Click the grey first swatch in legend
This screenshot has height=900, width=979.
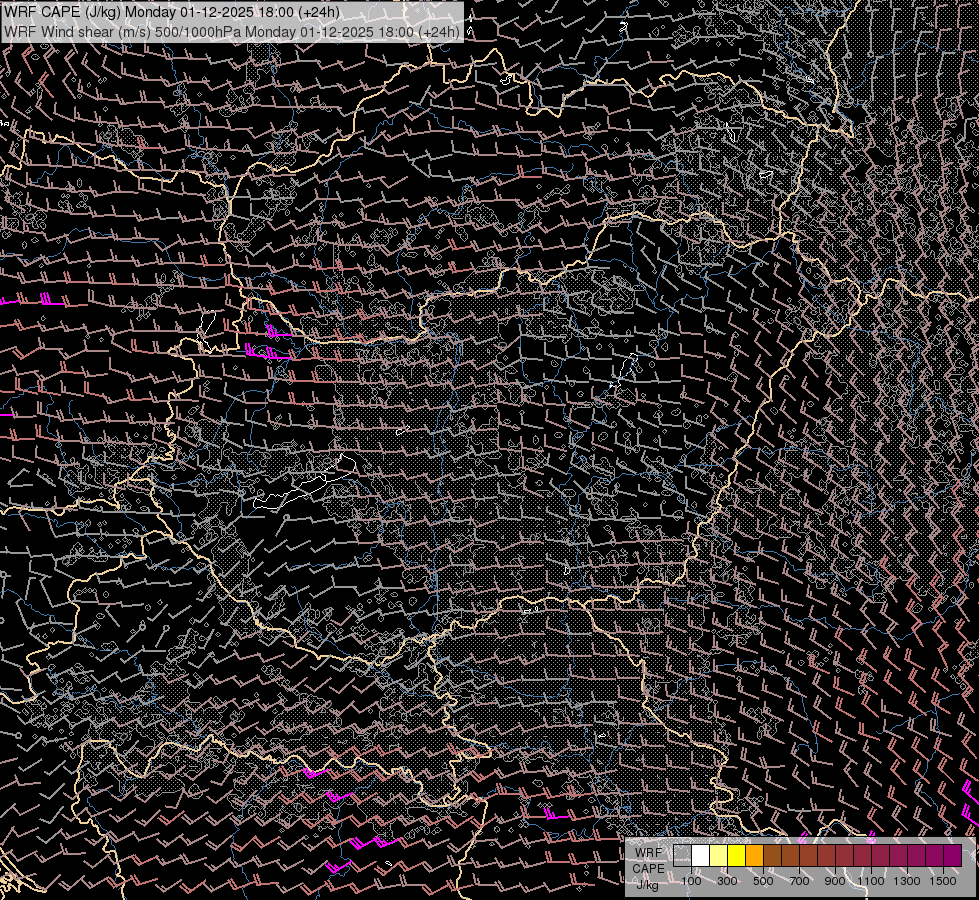coord(682,856)
